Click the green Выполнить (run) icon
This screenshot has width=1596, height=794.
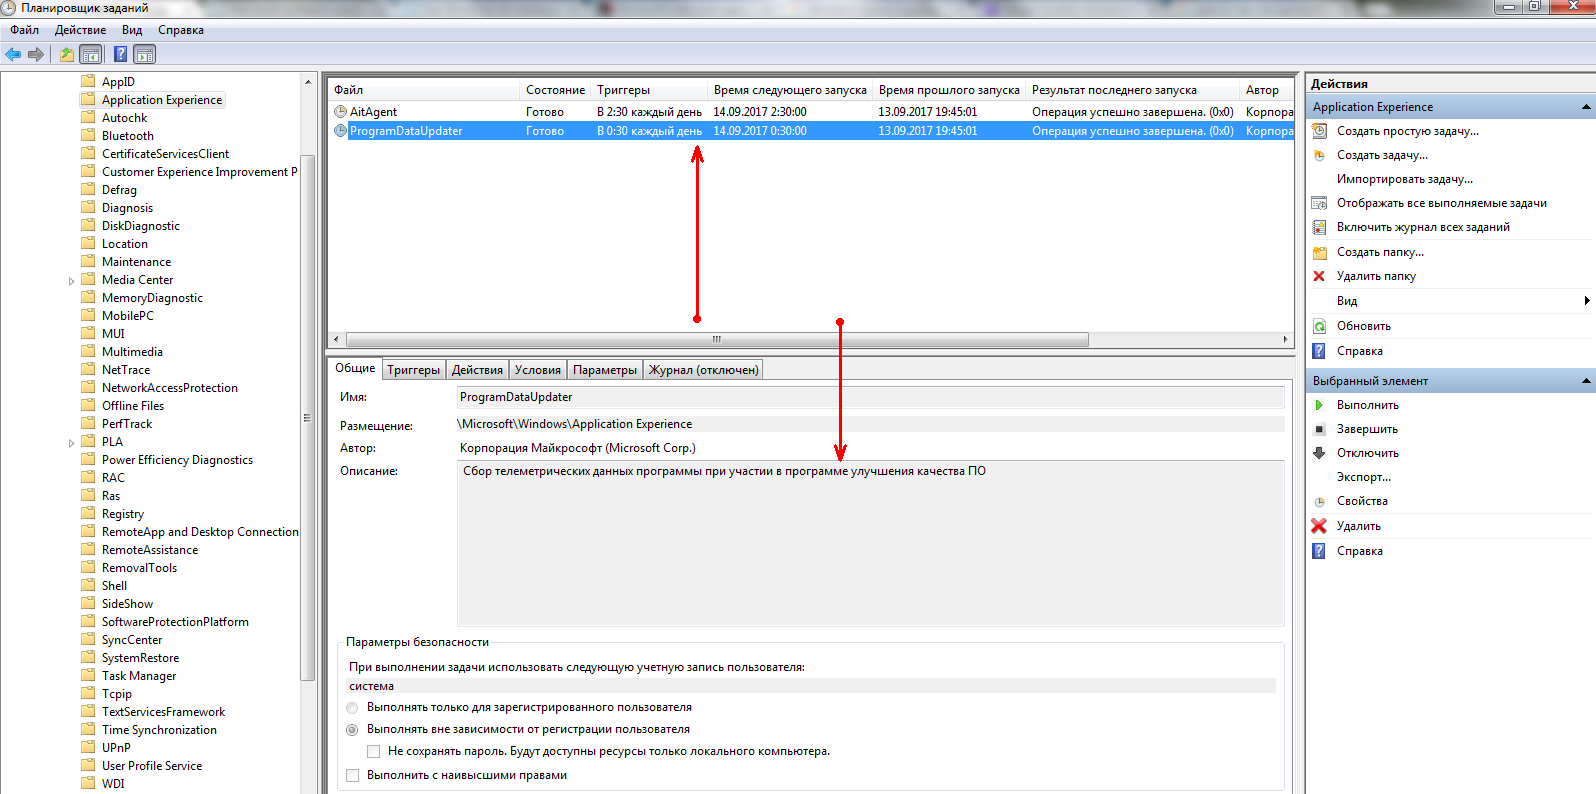point(1319,405)
